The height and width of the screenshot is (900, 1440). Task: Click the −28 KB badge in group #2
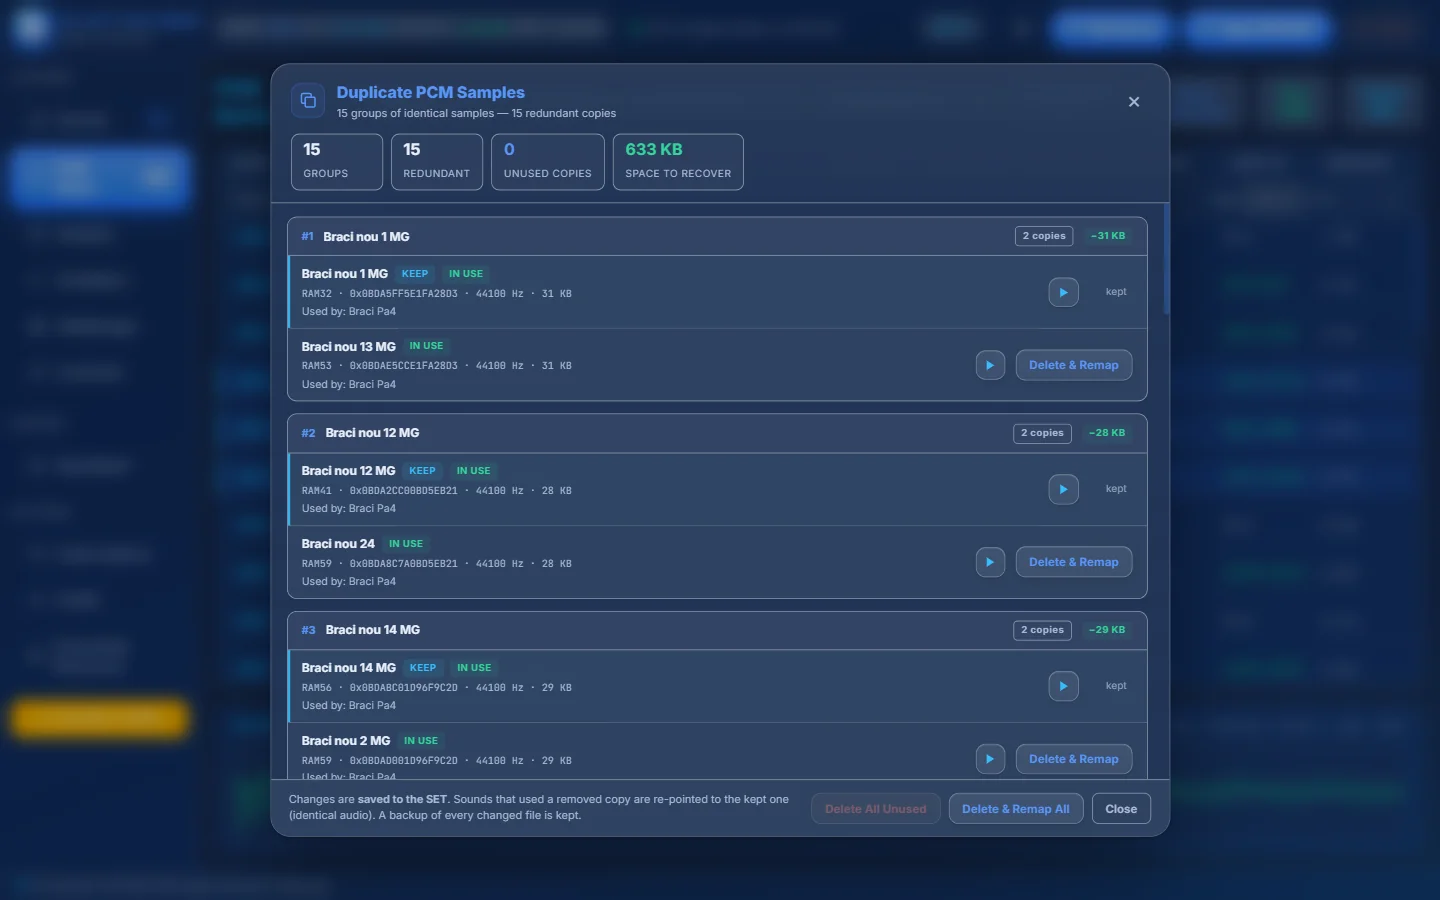[1107, 433]
